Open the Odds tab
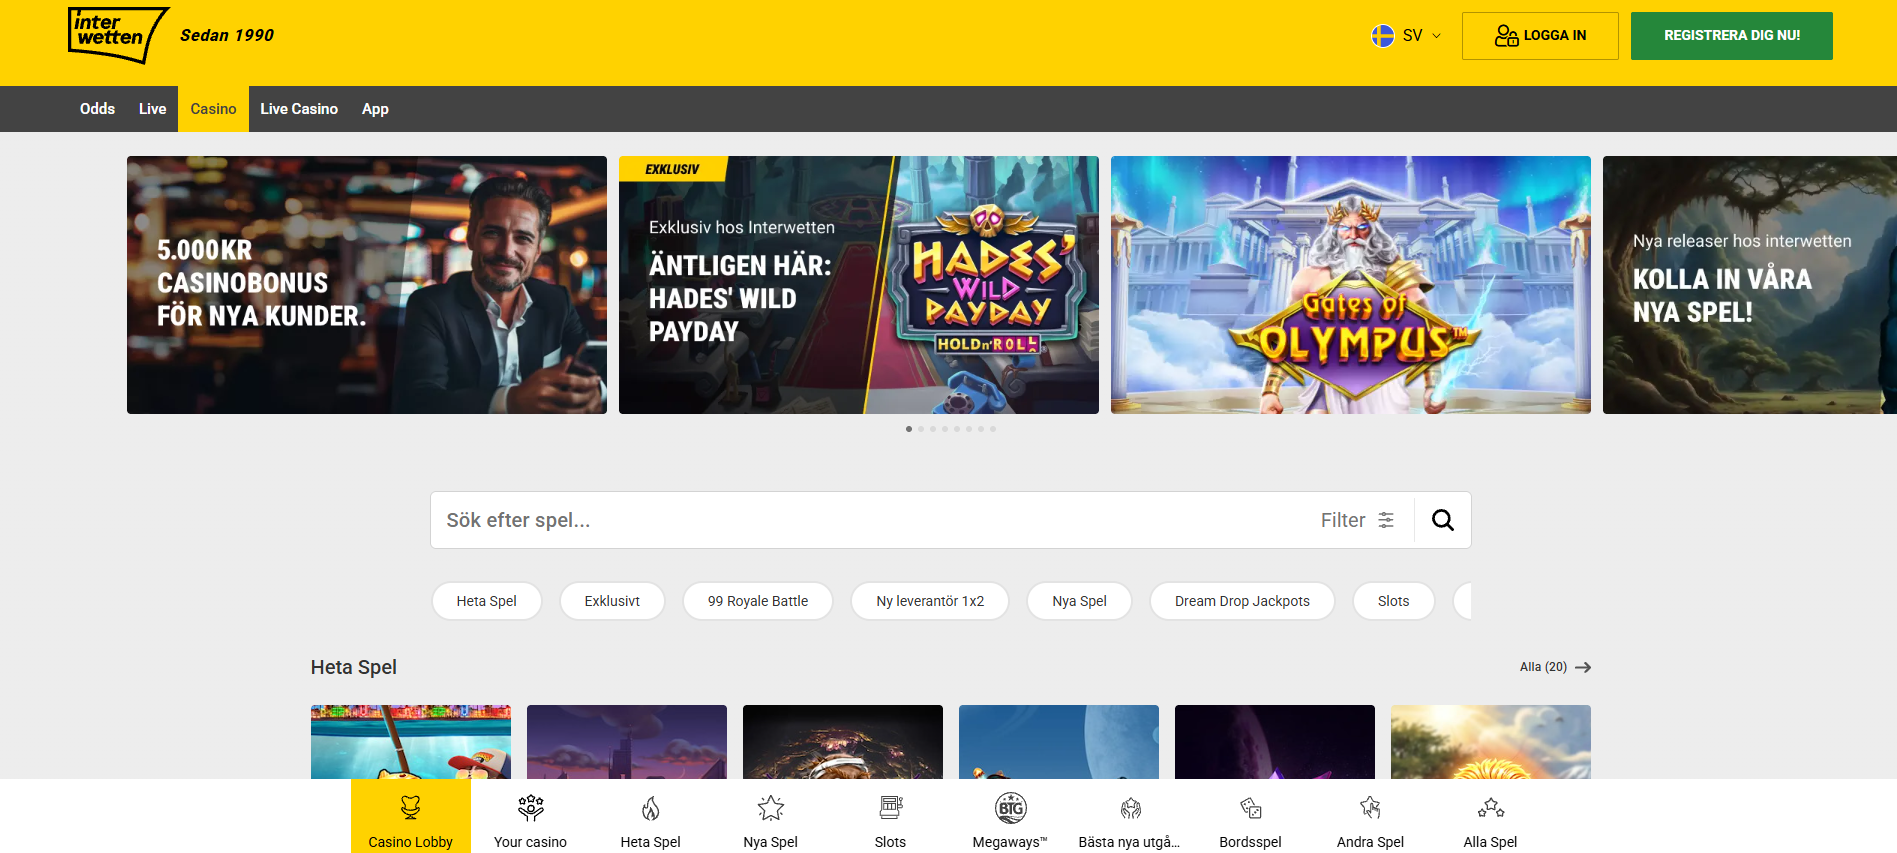 pyautogui.click(x=97, y=109)
